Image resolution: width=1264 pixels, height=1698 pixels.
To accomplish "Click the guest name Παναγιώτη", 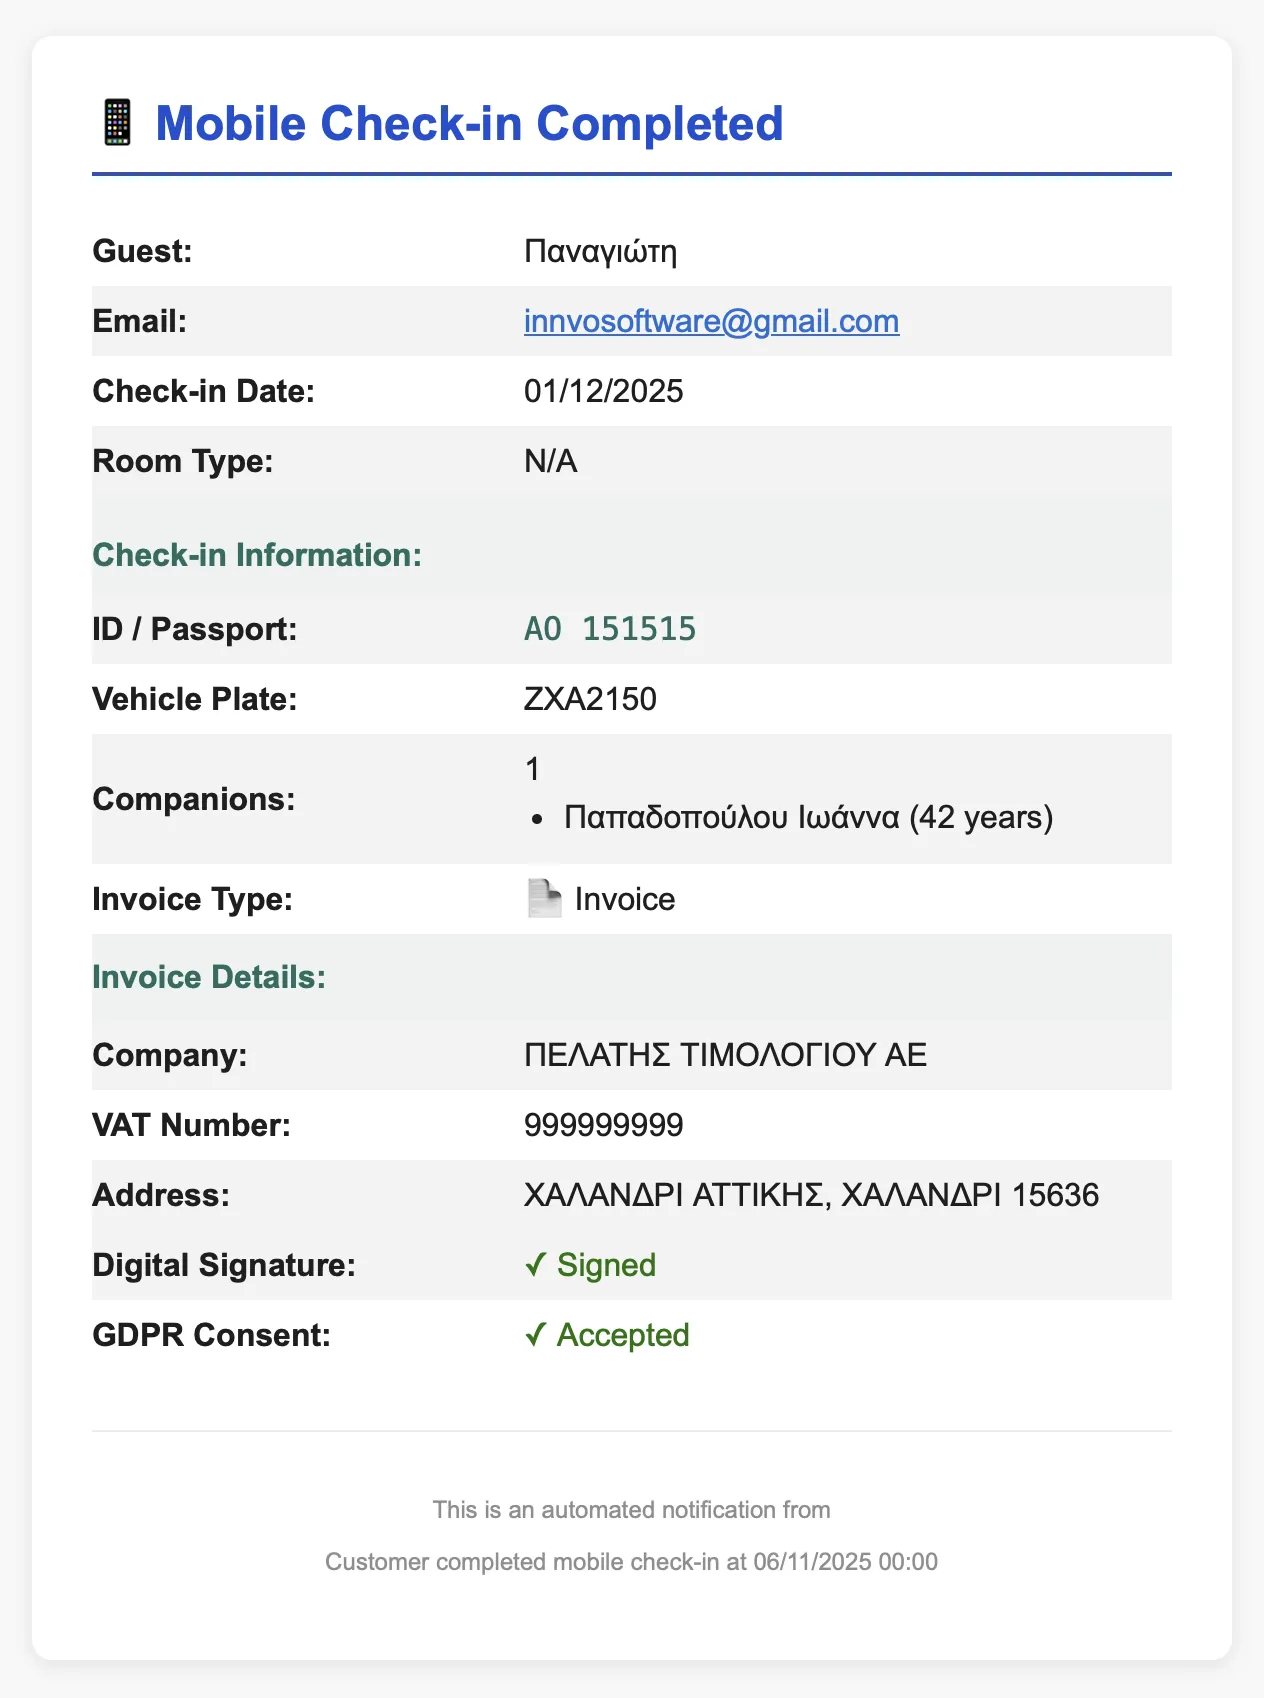I will pos(600,251).
